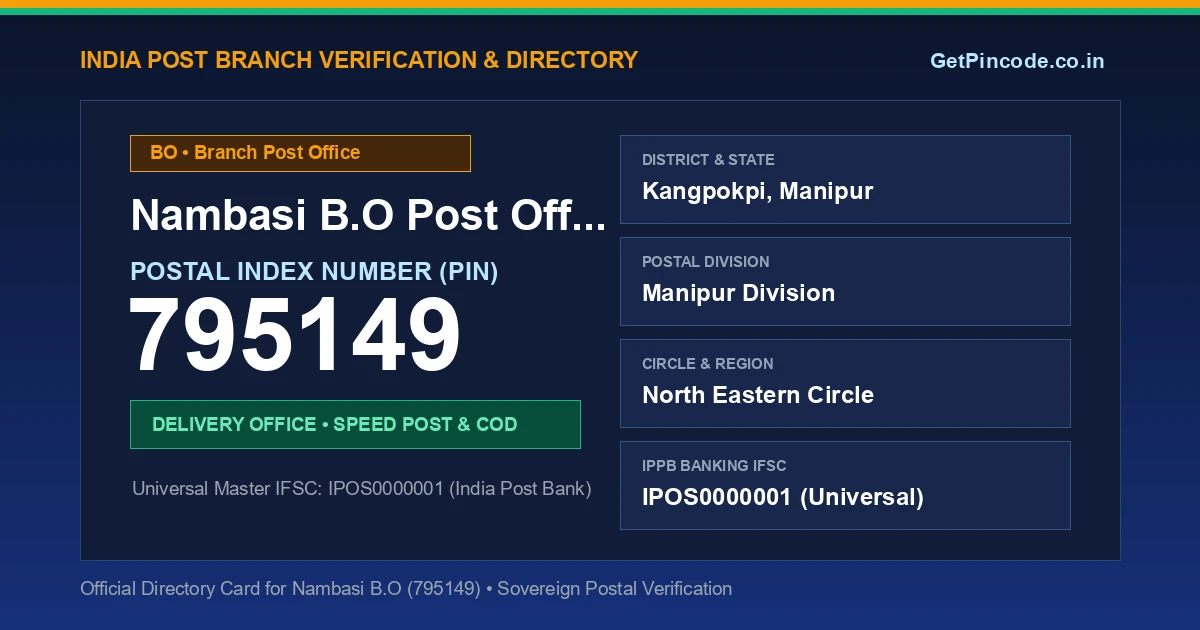The image size is (1200, 630).
Task: Click the Universal Master IFSC line
Action: pyautogui.click(x=362, y=489)
